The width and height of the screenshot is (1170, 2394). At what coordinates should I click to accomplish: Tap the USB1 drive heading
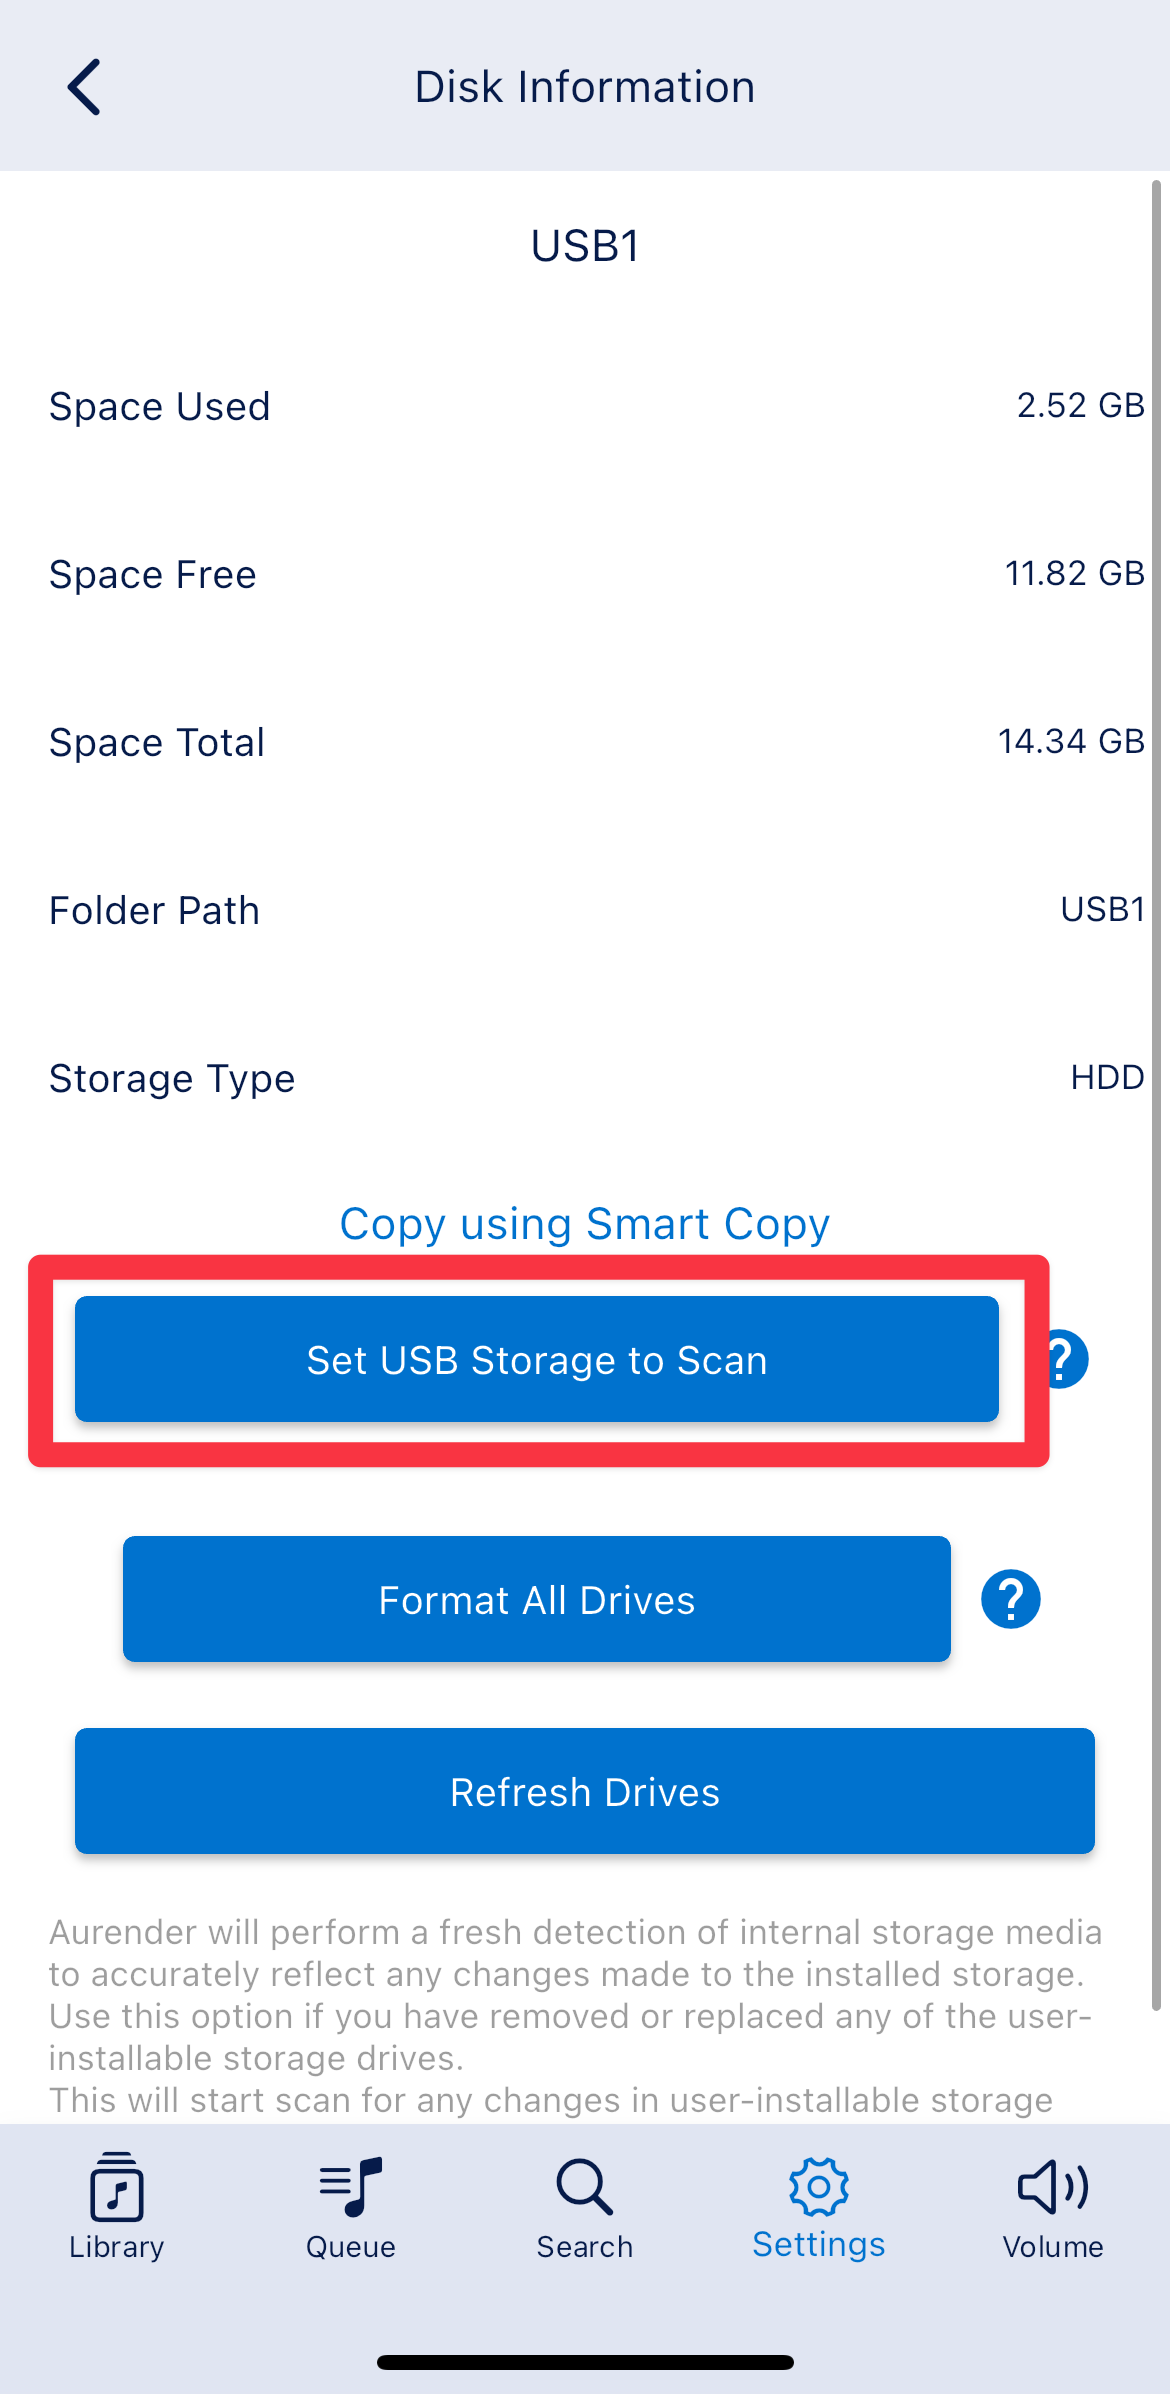pyautogui.click(x=585, y=246)
